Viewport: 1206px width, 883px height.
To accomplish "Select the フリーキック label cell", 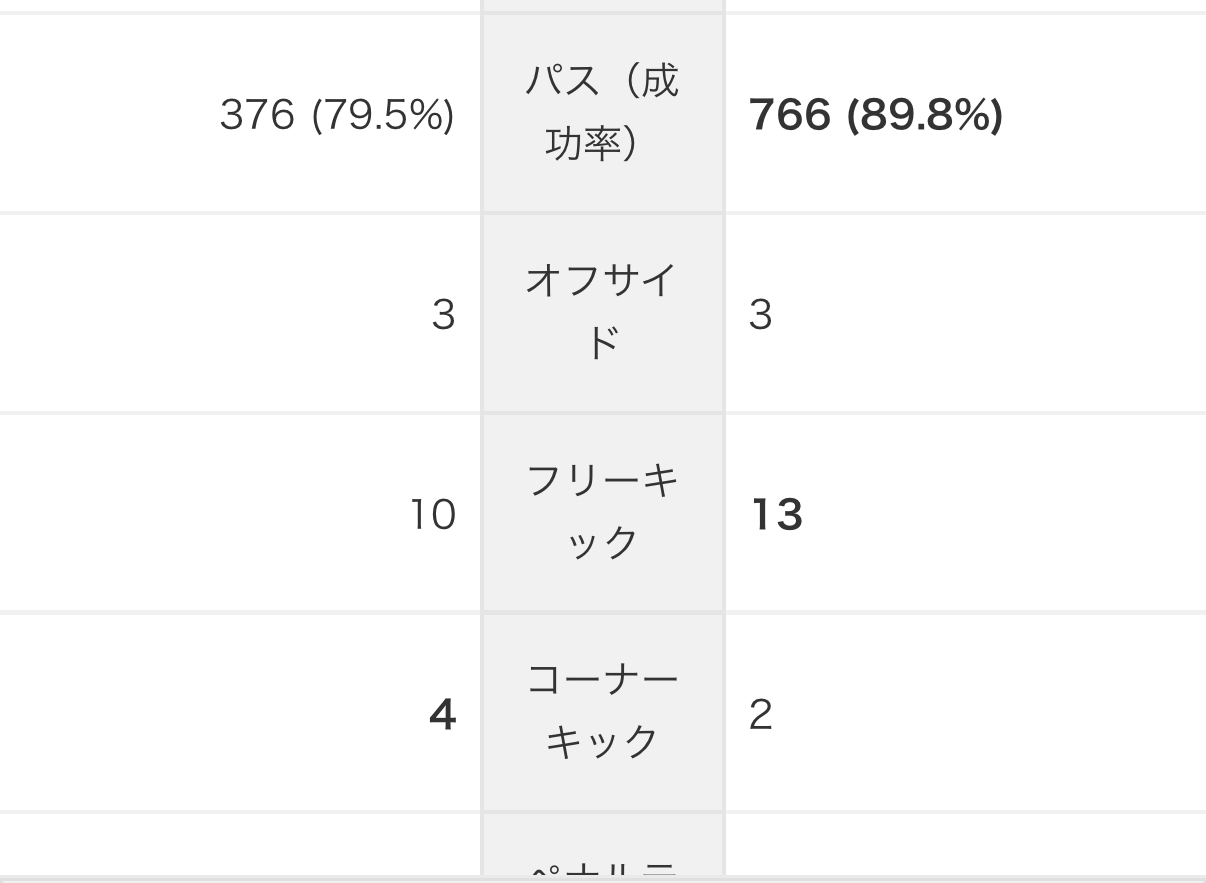I will [602, 512].
